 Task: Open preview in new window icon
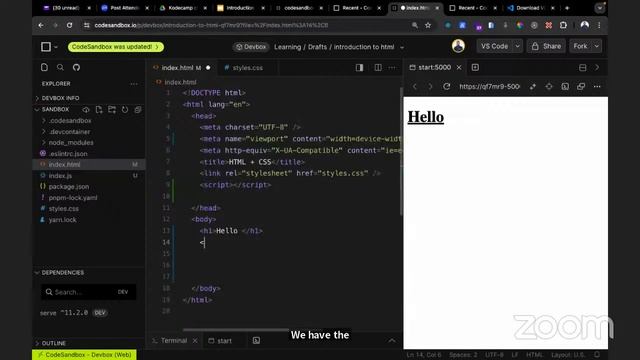(x=581, y=87)
